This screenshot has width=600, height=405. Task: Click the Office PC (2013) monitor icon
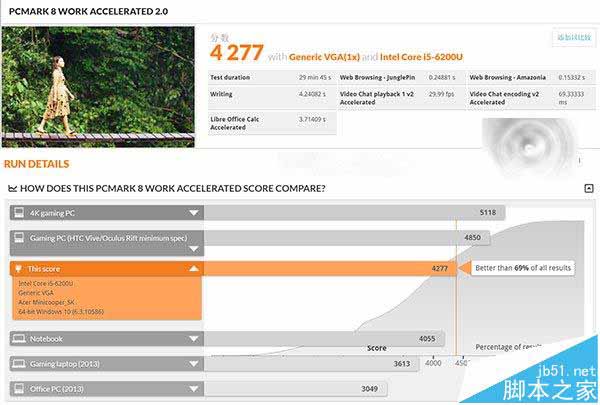click(19, 389)
